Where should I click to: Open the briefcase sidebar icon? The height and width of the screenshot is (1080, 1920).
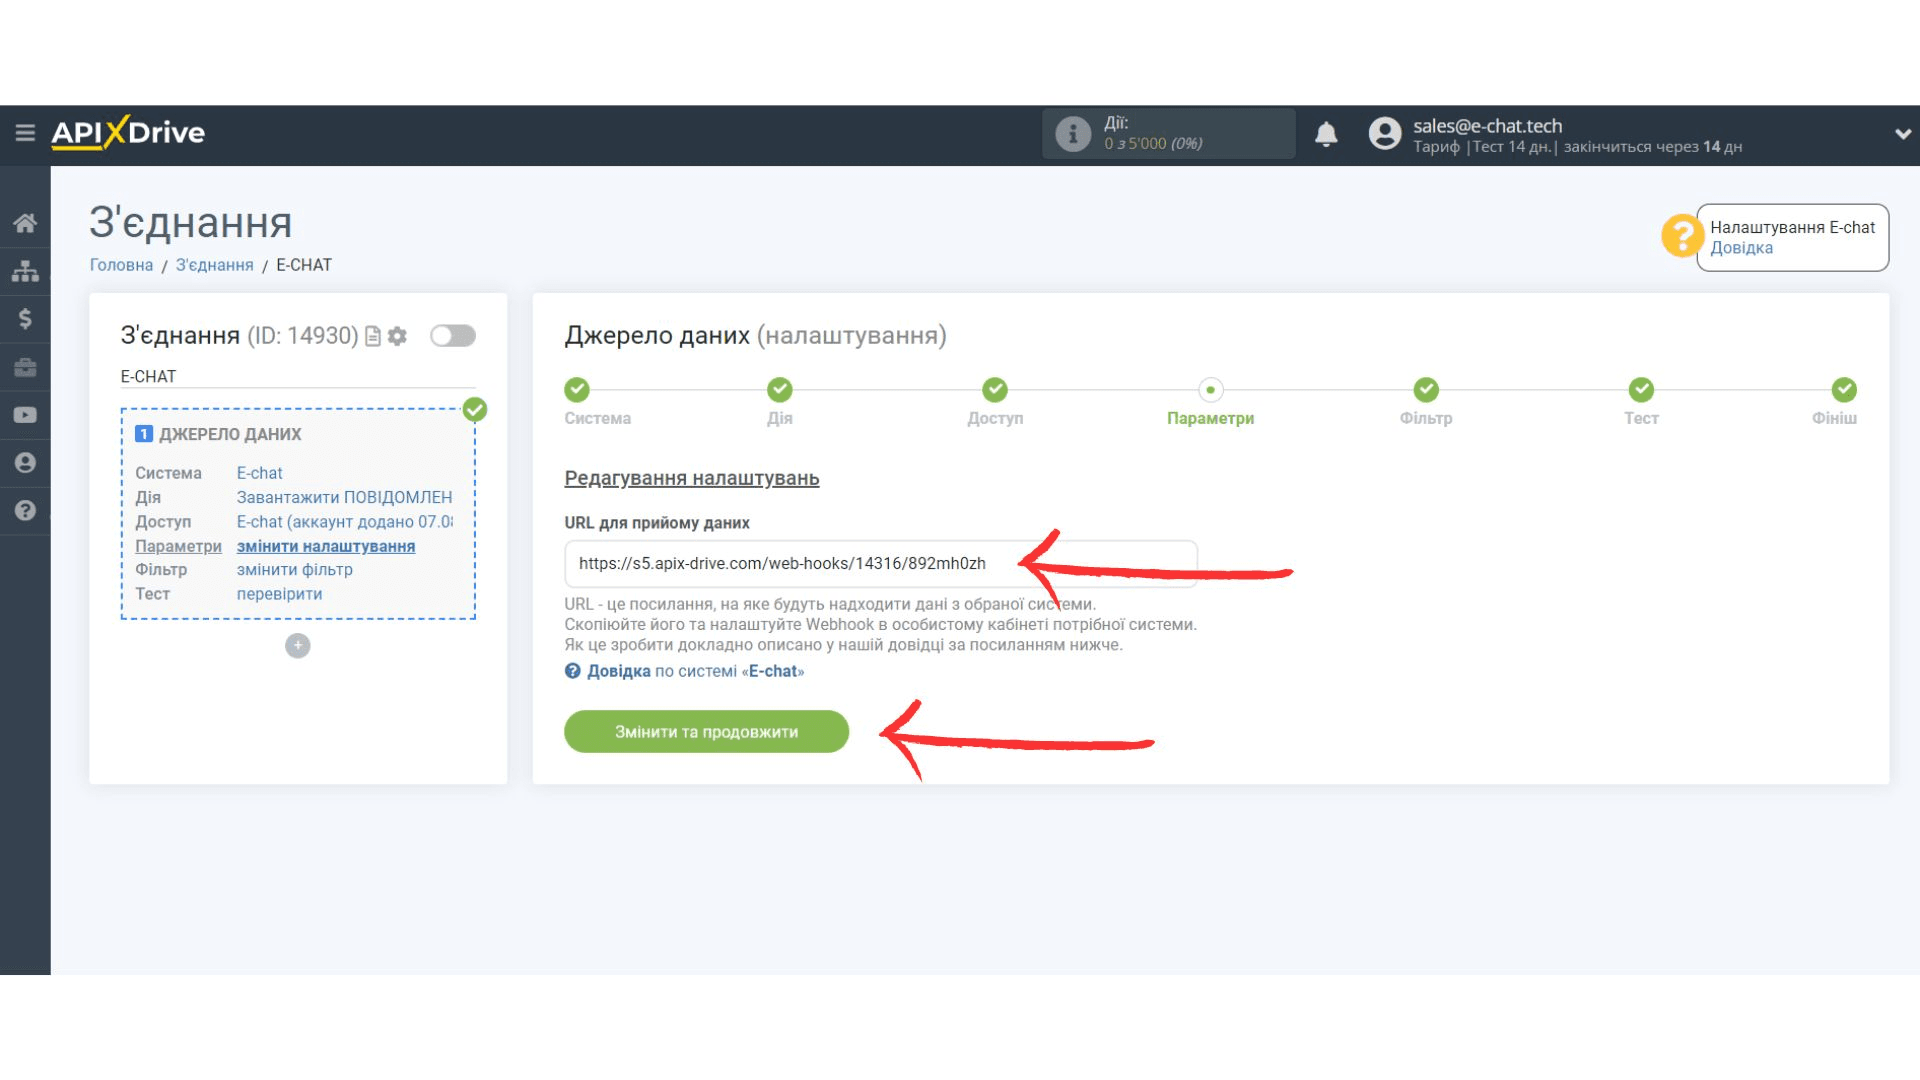pyautogui.click(x=25, y=367)
